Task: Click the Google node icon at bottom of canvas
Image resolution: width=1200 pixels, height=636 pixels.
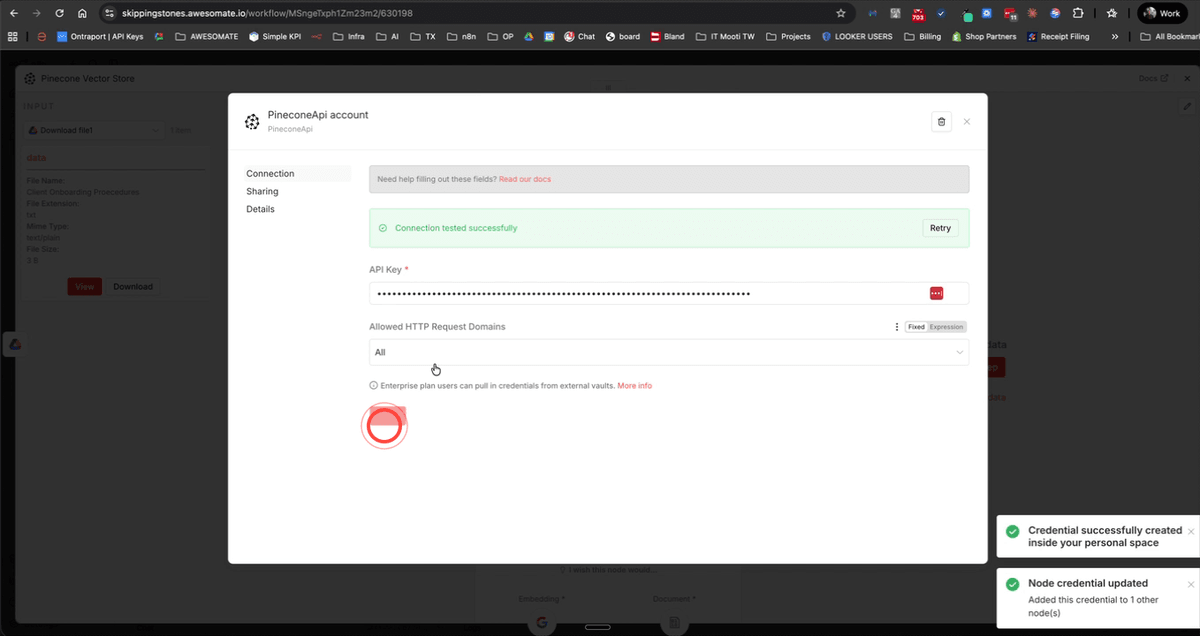Action: [x=541, y=624]
